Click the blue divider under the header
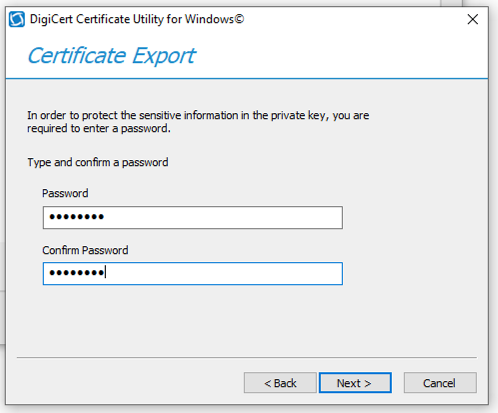This screenshot has height=413, width=498. pyautogui.click(x=247, y=79)
